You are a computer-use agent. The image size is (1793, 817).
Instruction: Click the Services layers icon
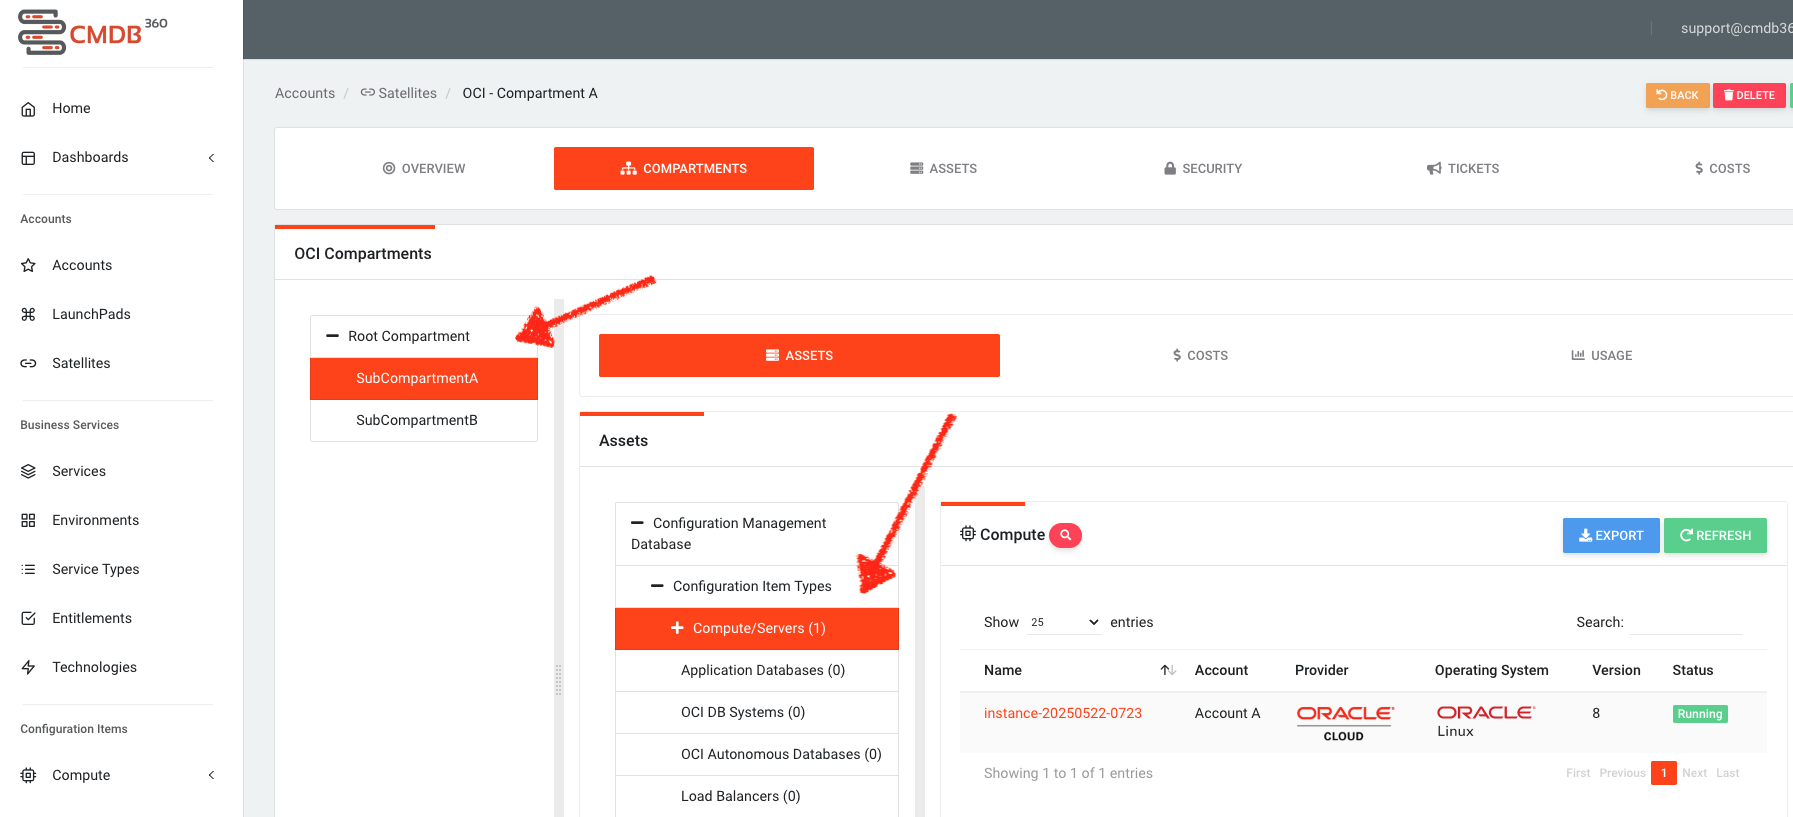pos(29,472)
